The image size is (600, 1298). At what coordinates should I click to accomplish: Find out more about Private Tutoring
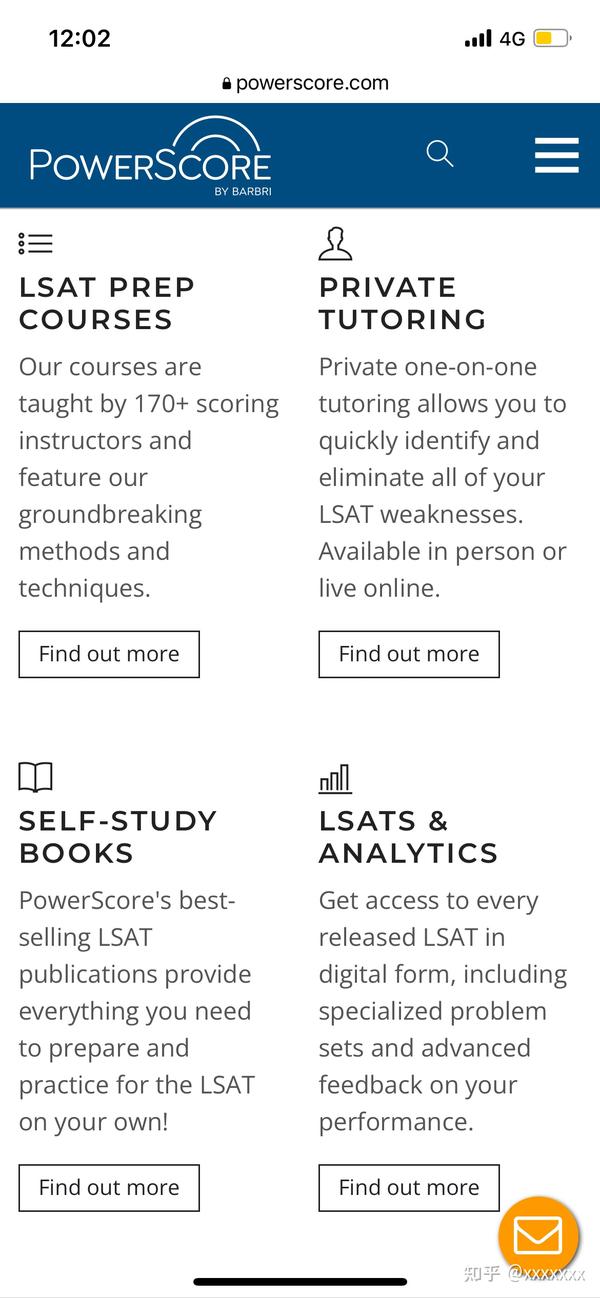tap(408, 654)
